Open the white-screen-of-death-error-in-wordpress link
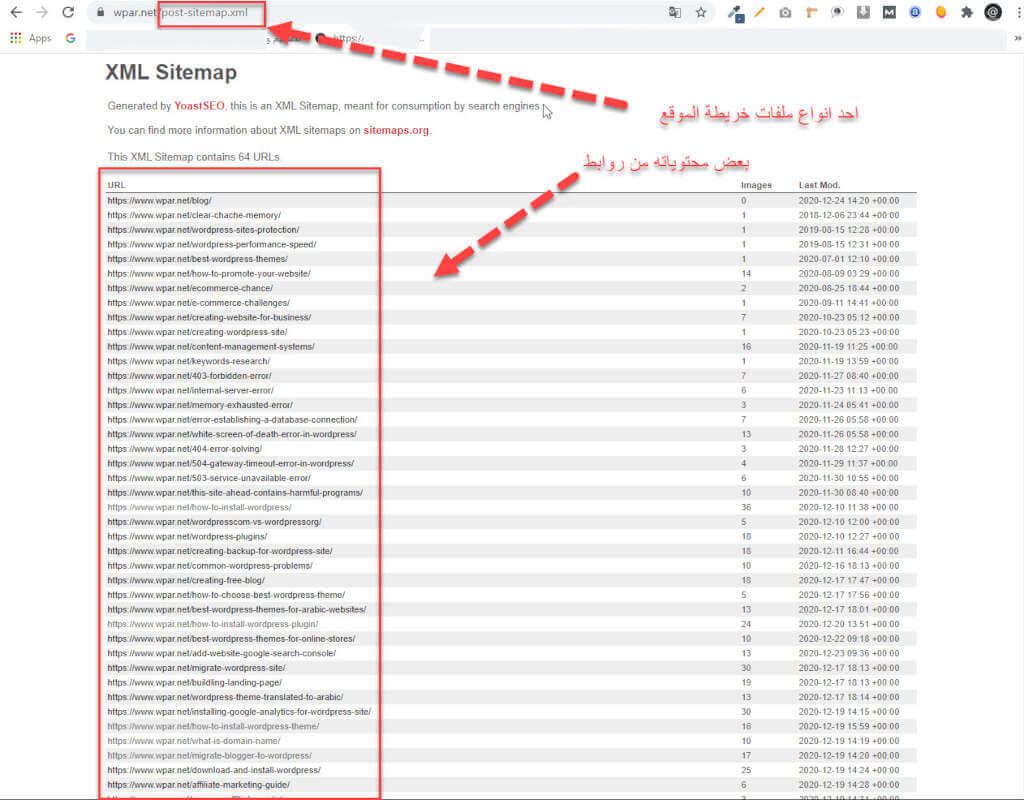Viewport: 1024px width, 800px height. point(232,434)
